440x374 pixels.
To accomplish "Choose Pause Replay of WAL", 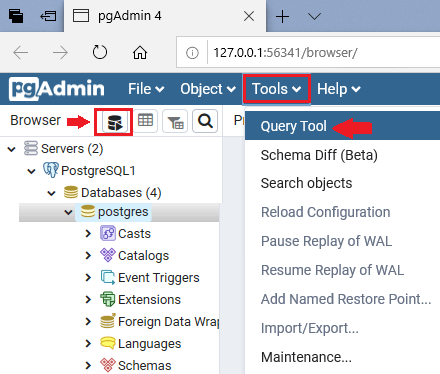I will click(342, 241).
